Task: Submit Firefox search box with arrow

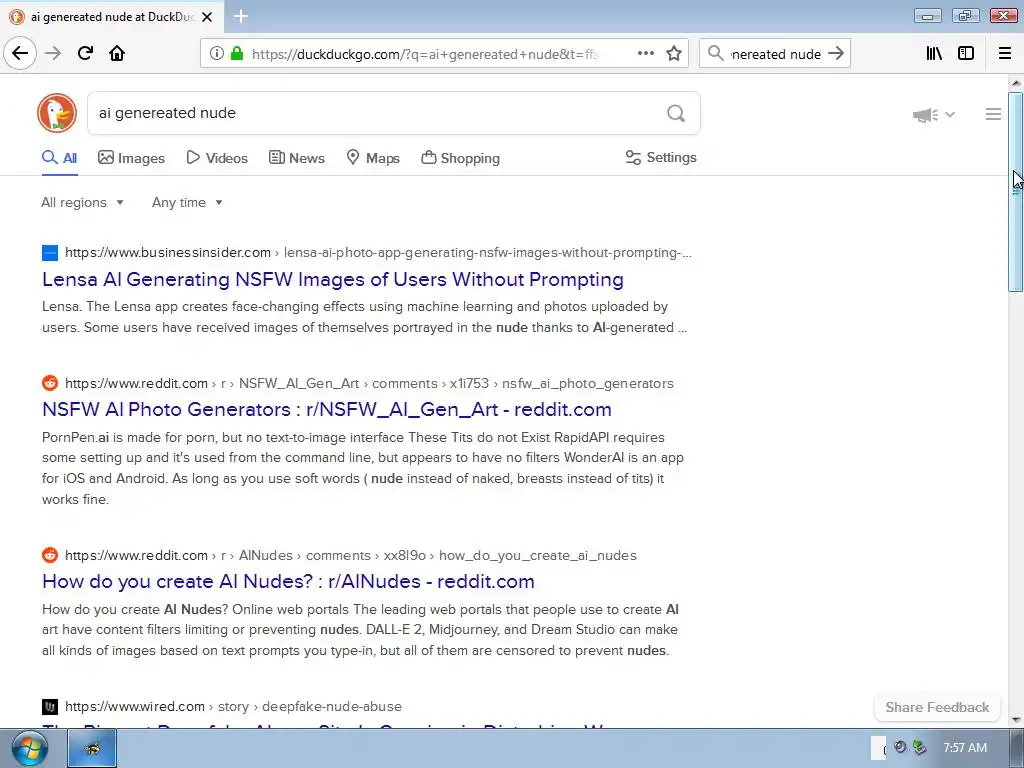Action: click(x=836, y=54)
